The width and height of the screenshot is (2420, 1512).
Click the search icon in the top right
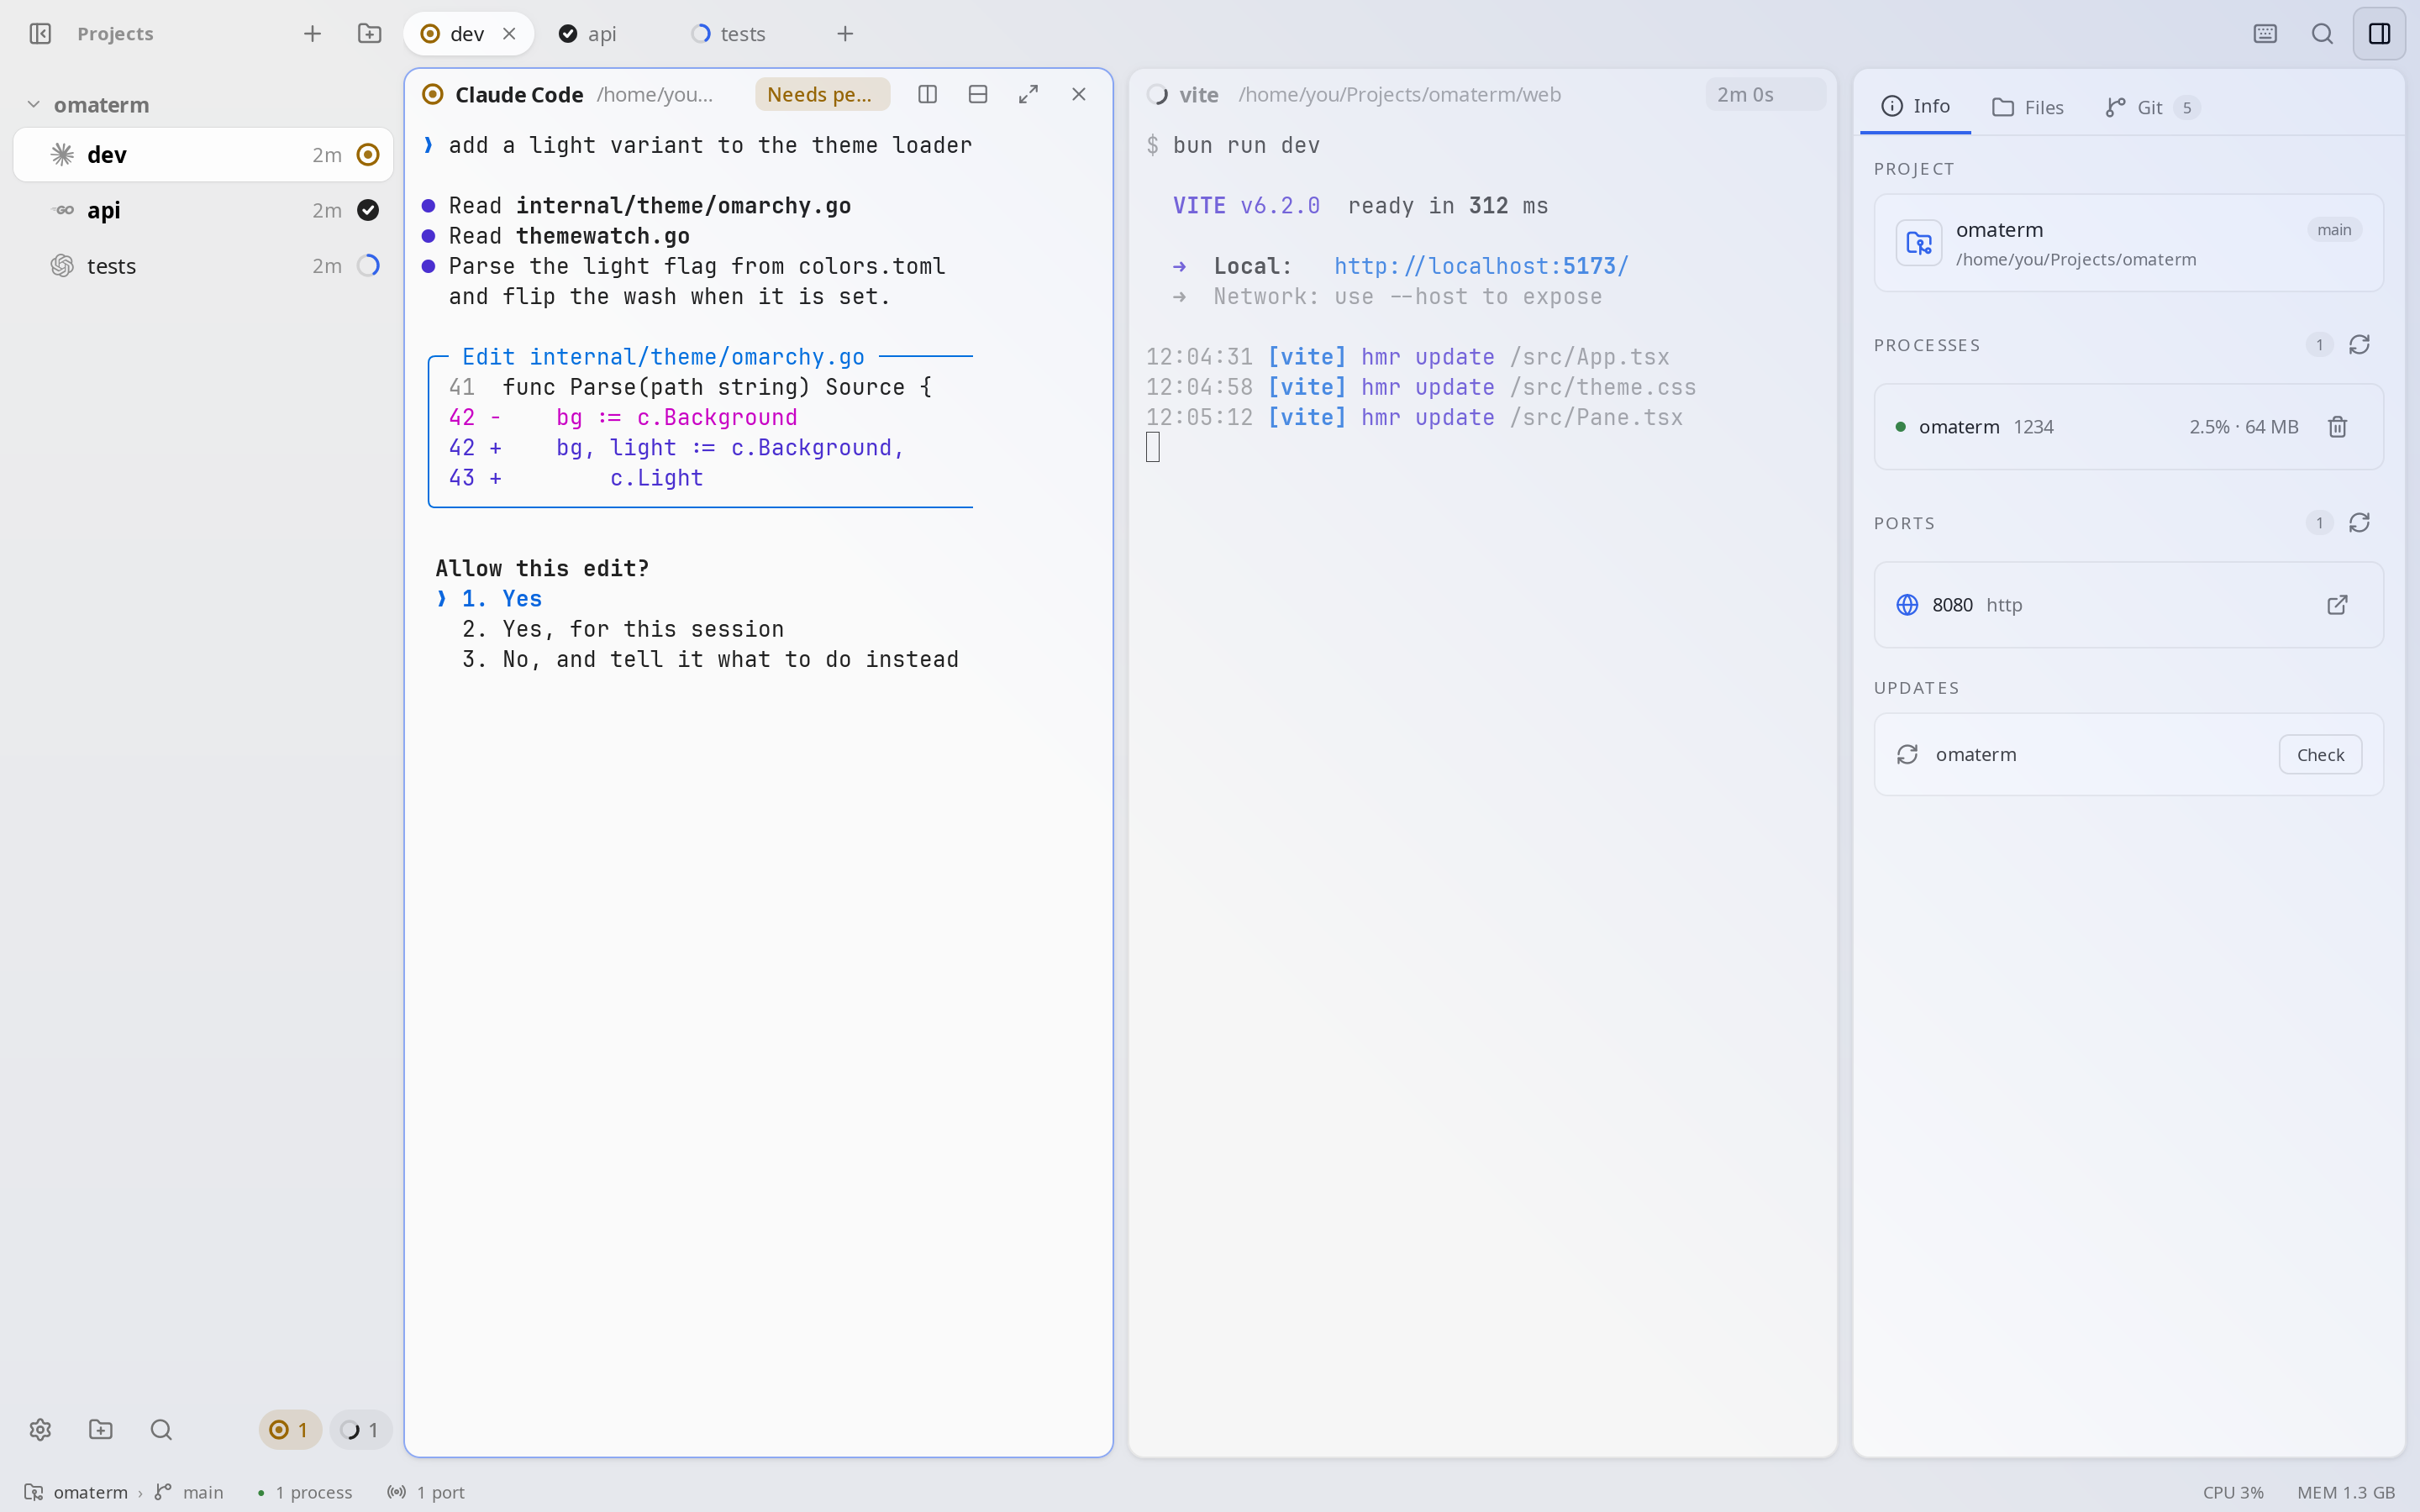click(2322, 34)
